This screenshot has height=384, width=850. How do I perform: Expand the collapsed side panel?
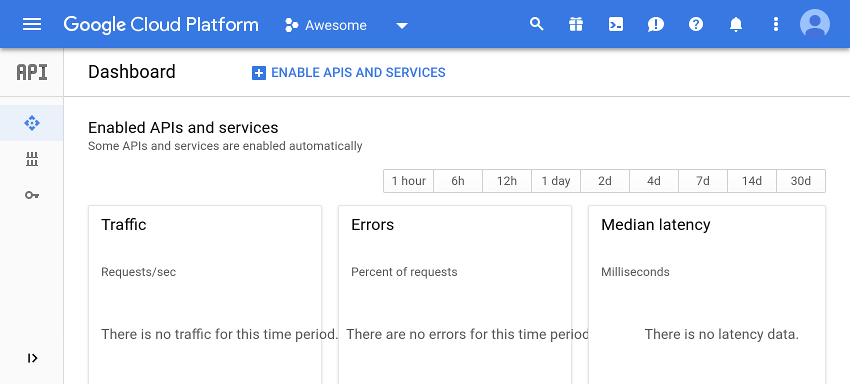(x=32, y=358)
